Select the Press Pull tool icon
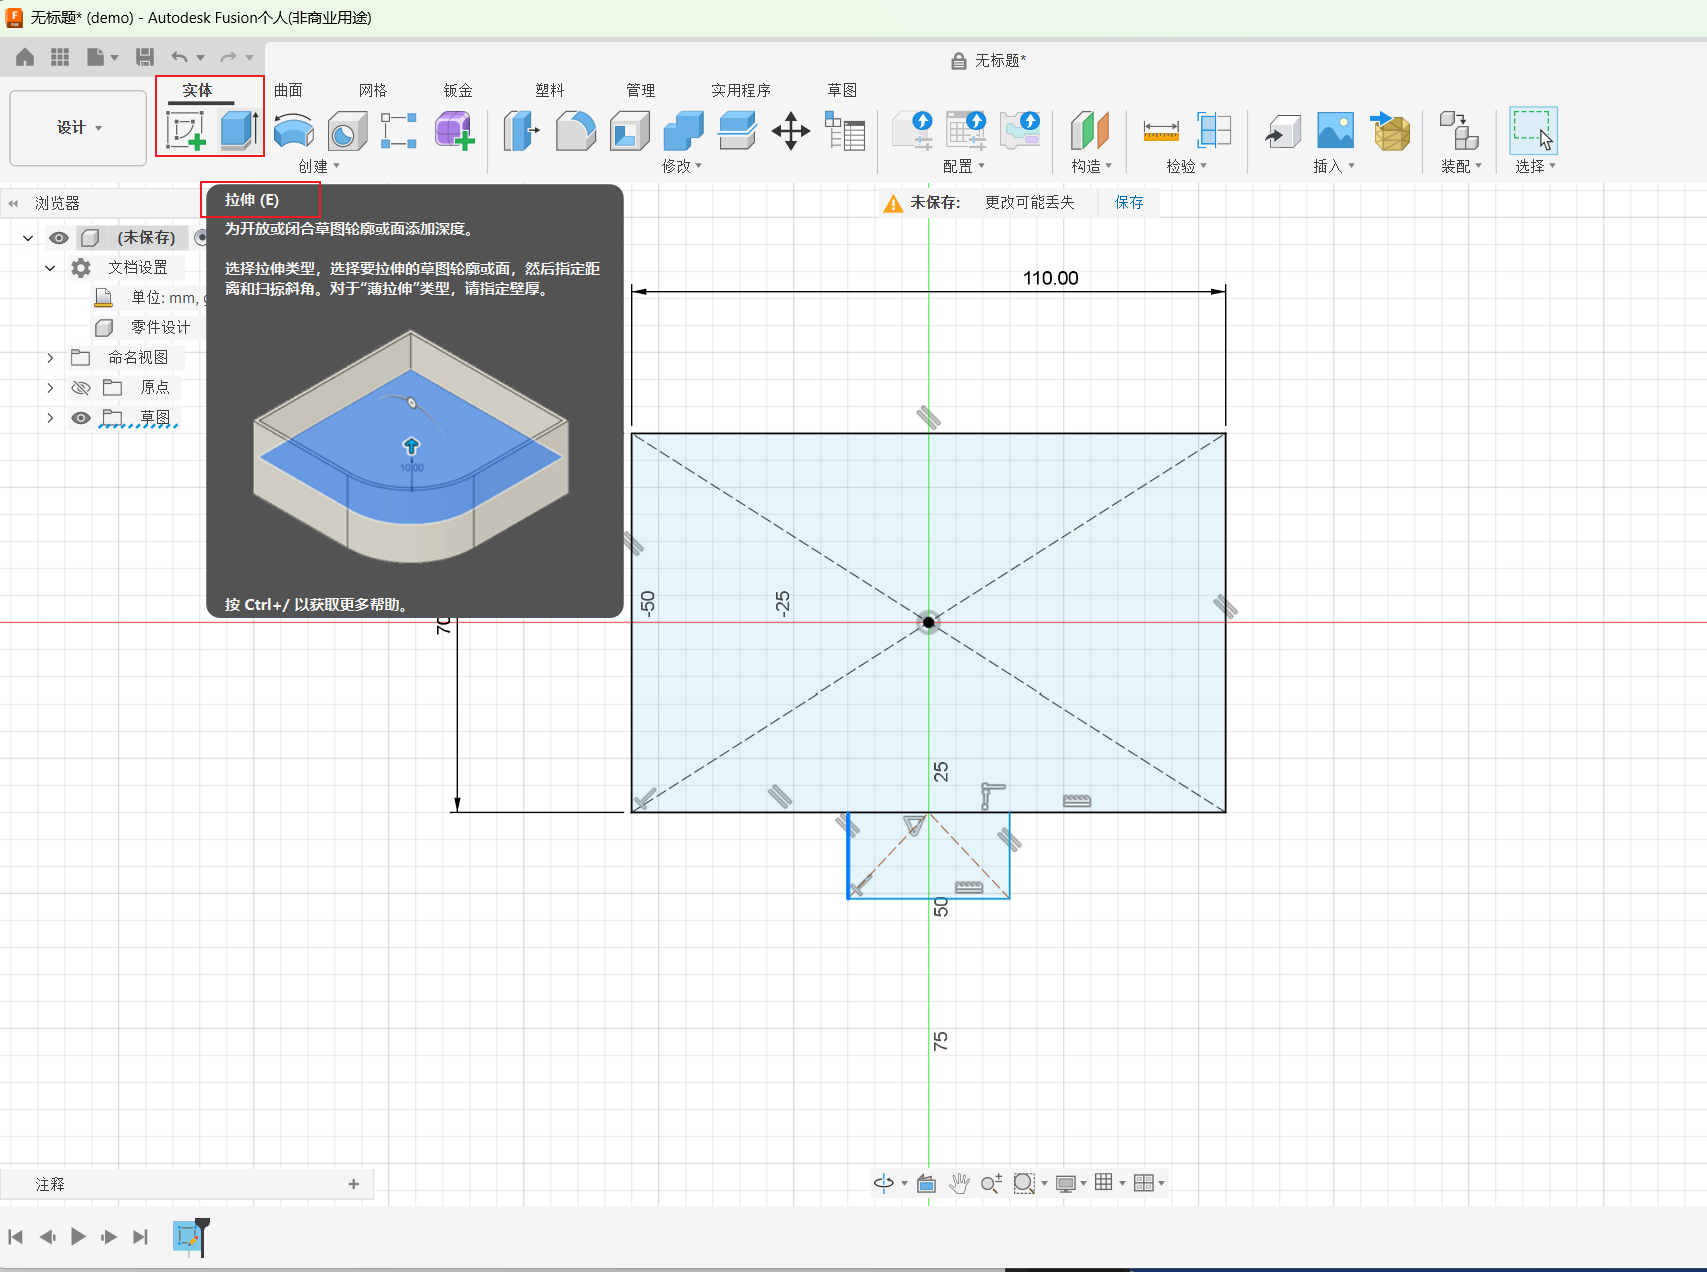The image size is (1707, 1272). pyautogui.click(x=521, y=131)
